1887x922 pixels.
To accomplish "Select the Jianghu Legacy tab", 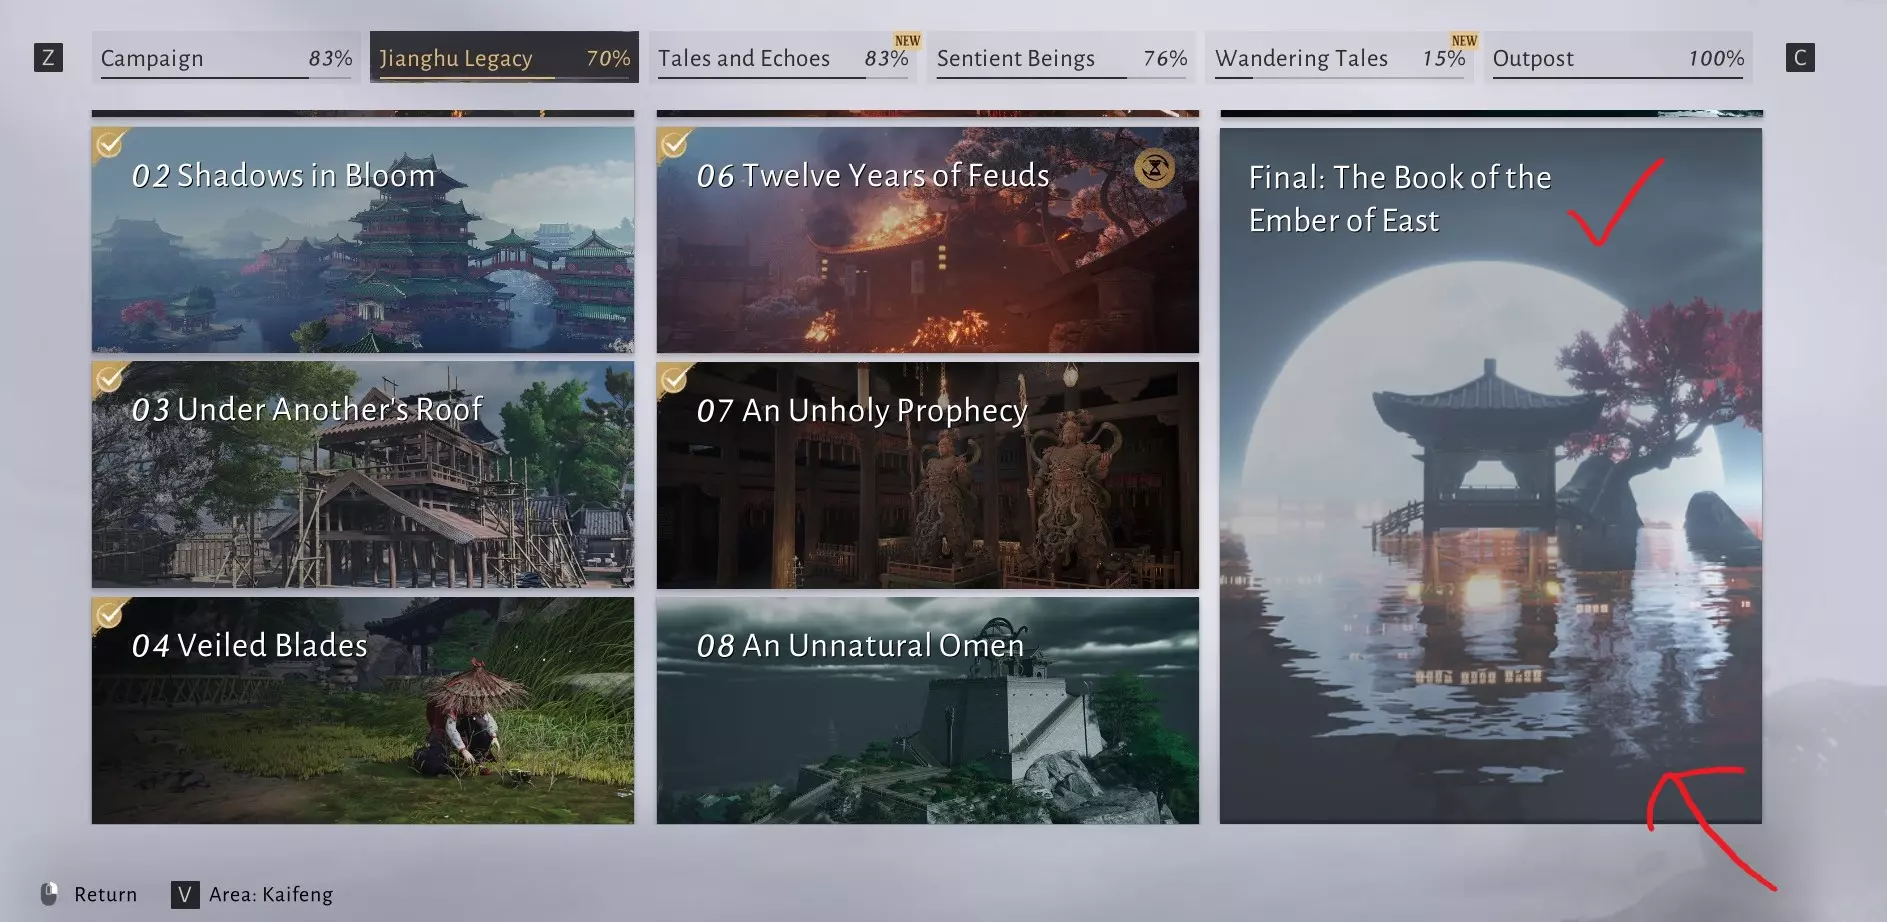I will point(504,57).
